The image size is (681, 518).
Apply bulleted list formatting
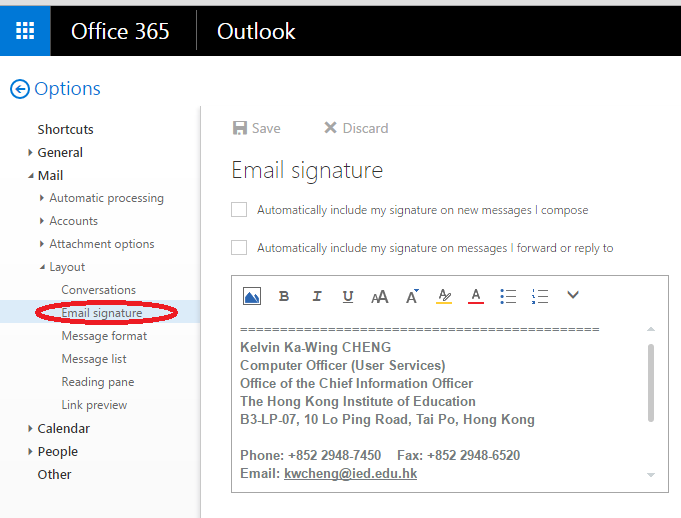pos(508,297)
